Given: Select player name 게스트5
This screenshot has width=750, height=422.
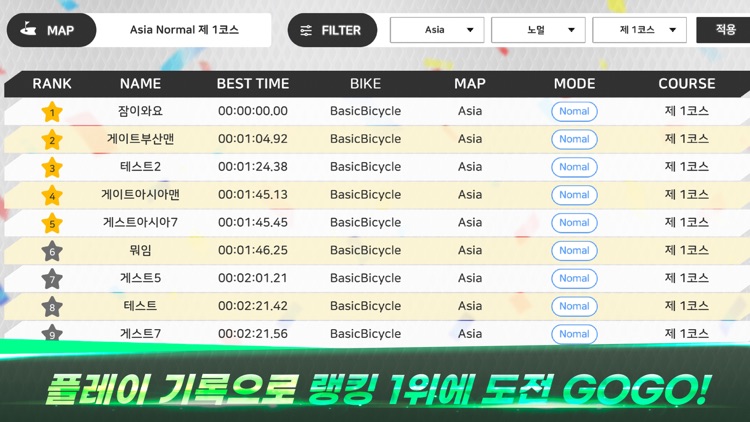Looking at the screenshot, I should point(140,278).
